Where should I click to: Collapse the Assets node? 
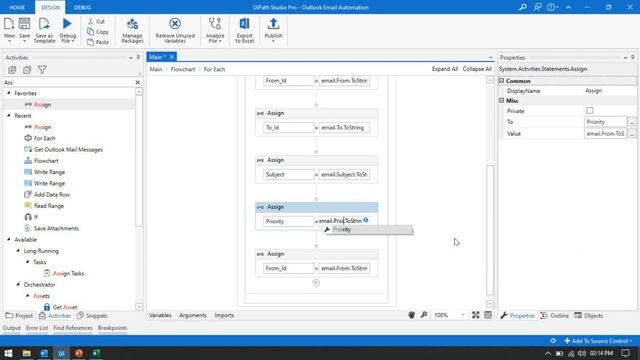pyautogui.click(x=27, y=296)
